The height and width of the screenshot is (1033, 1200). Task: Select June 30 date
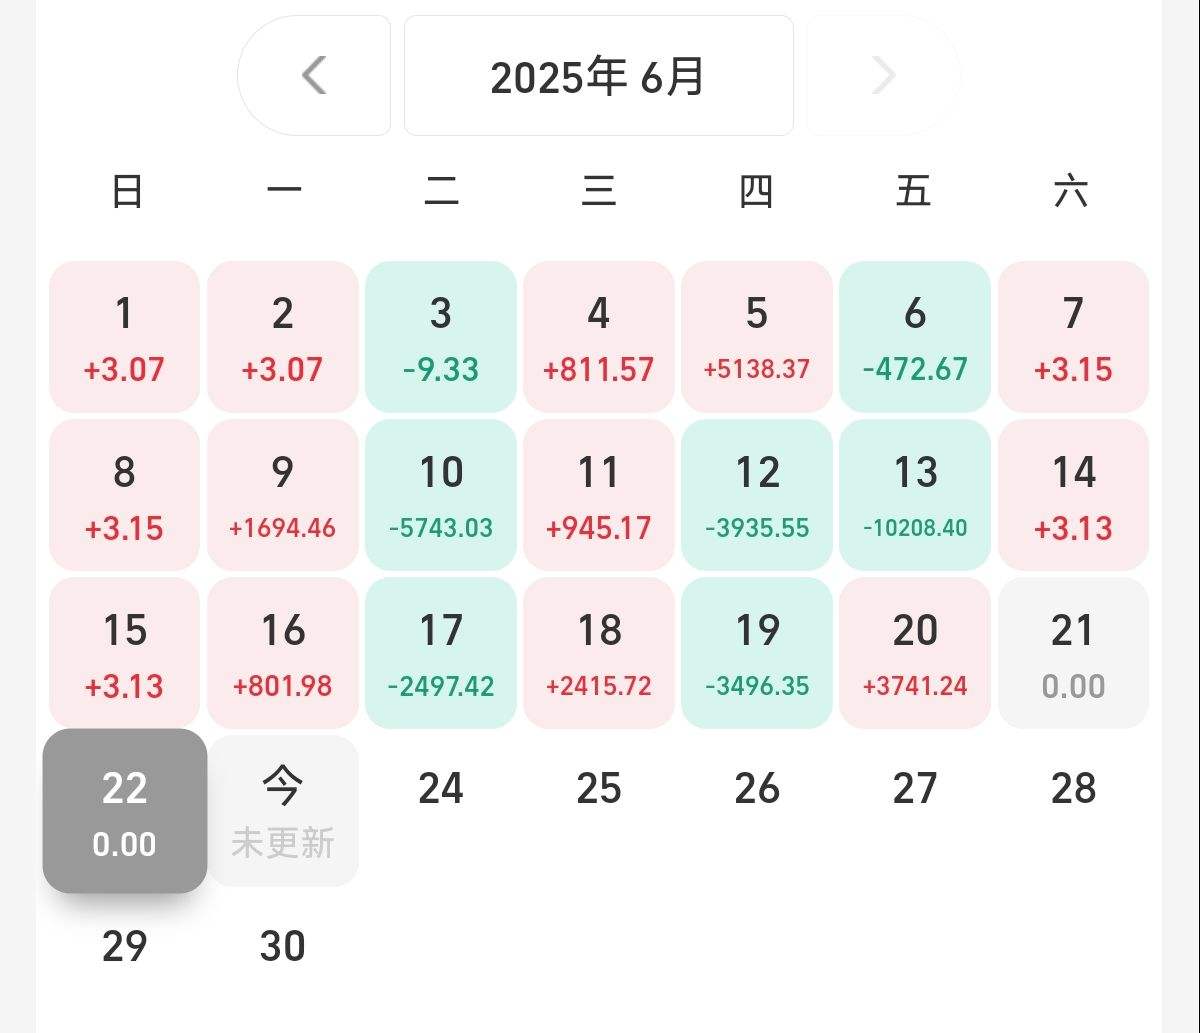[x=283, y=946]
